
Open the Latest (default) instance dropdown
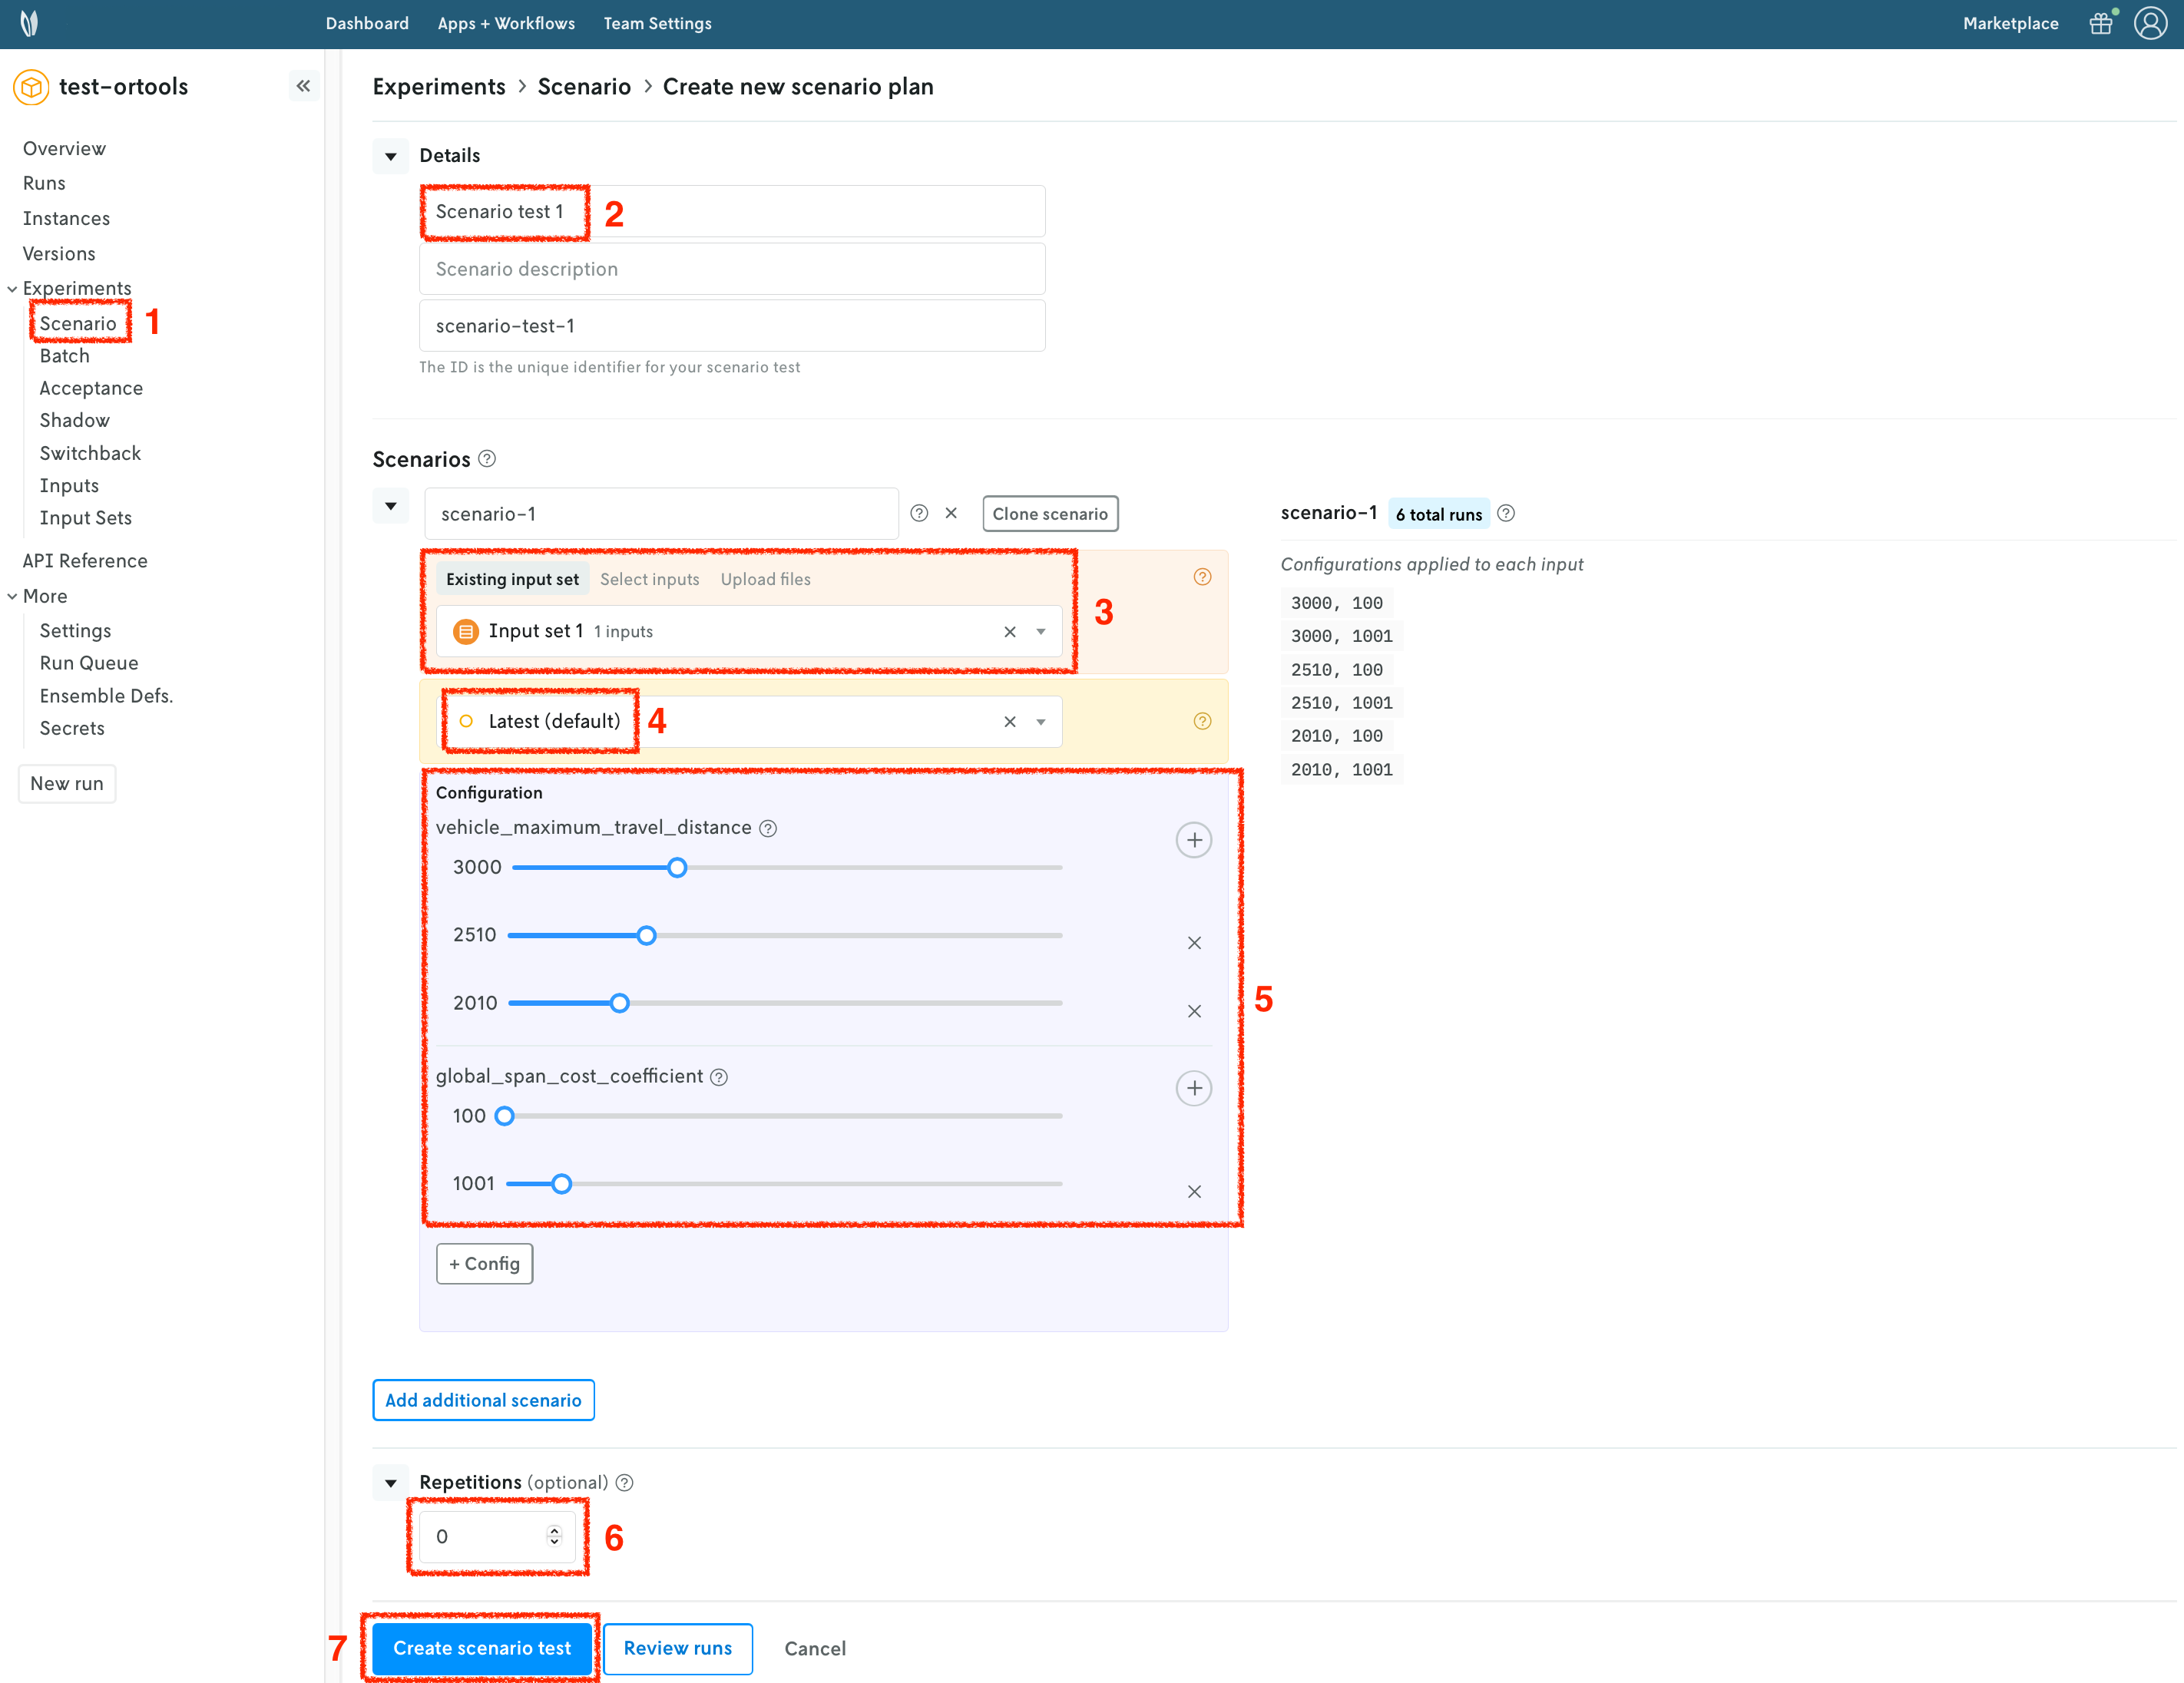1041,721
